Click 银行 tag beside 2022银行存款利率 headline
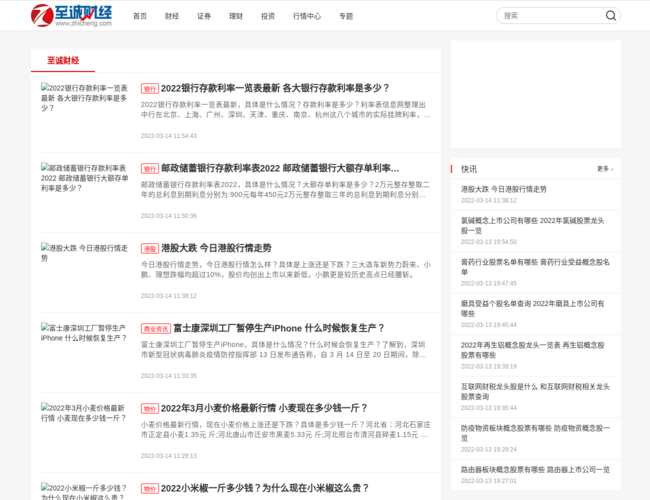The image size is (650, 500). 150,89
